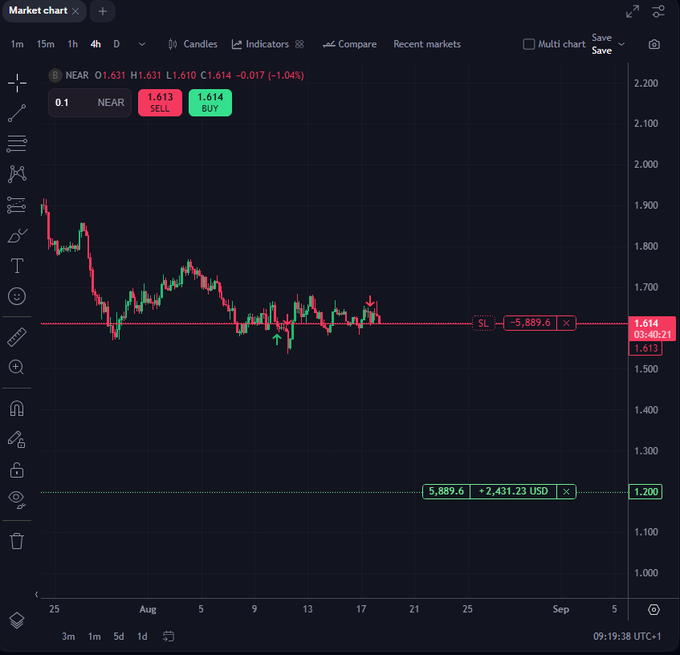Switch to 15m timeframe

point(46,44)
